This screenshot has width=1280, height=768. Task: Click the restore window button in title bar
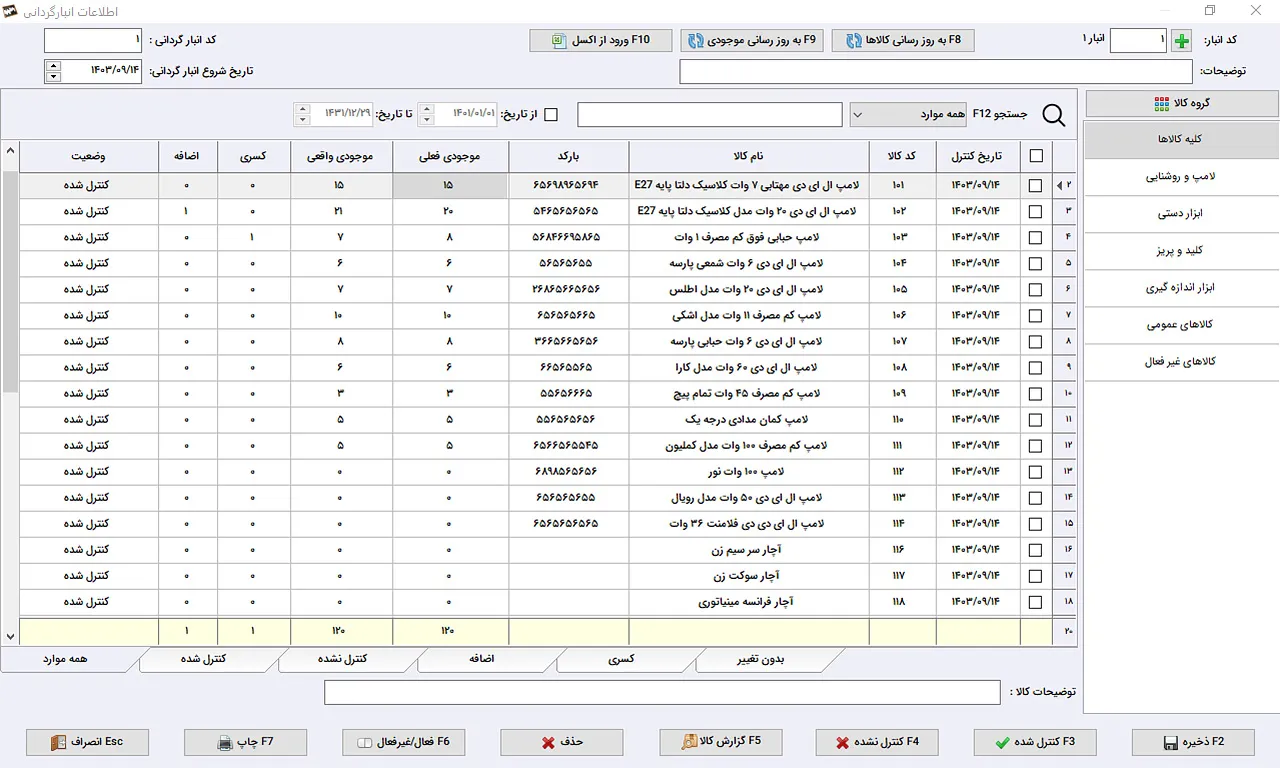click(x=1210, y=11)
